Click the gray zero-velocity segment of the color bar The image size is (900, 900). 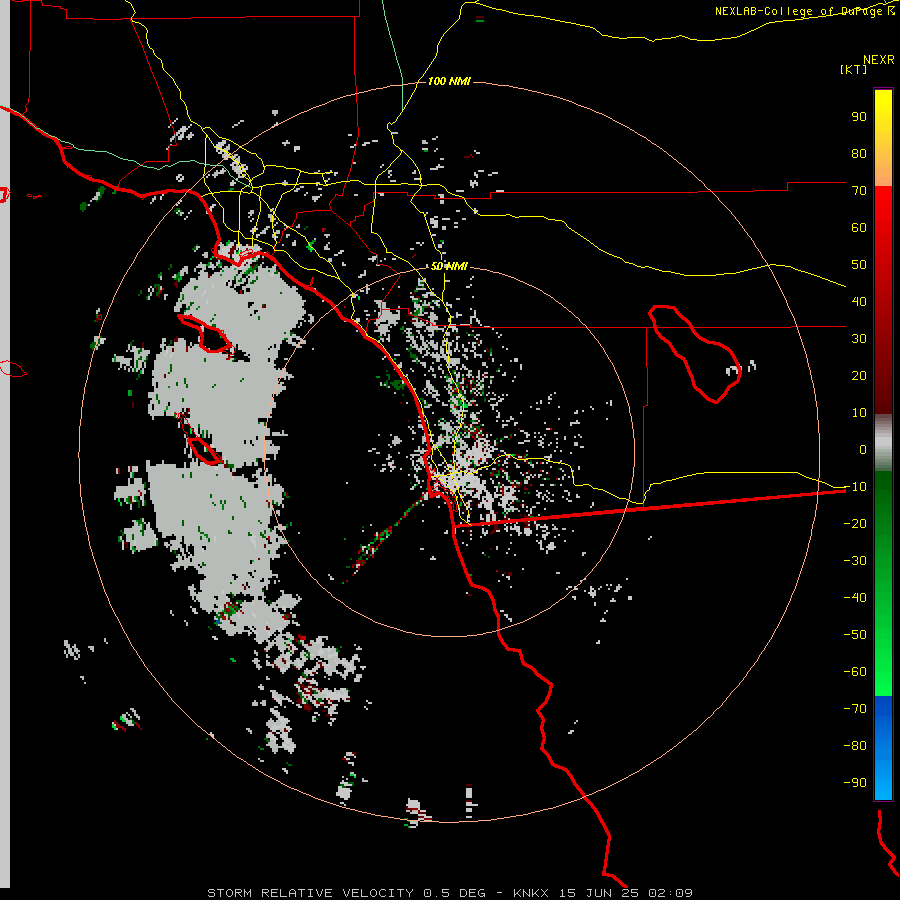coord(883,442)
